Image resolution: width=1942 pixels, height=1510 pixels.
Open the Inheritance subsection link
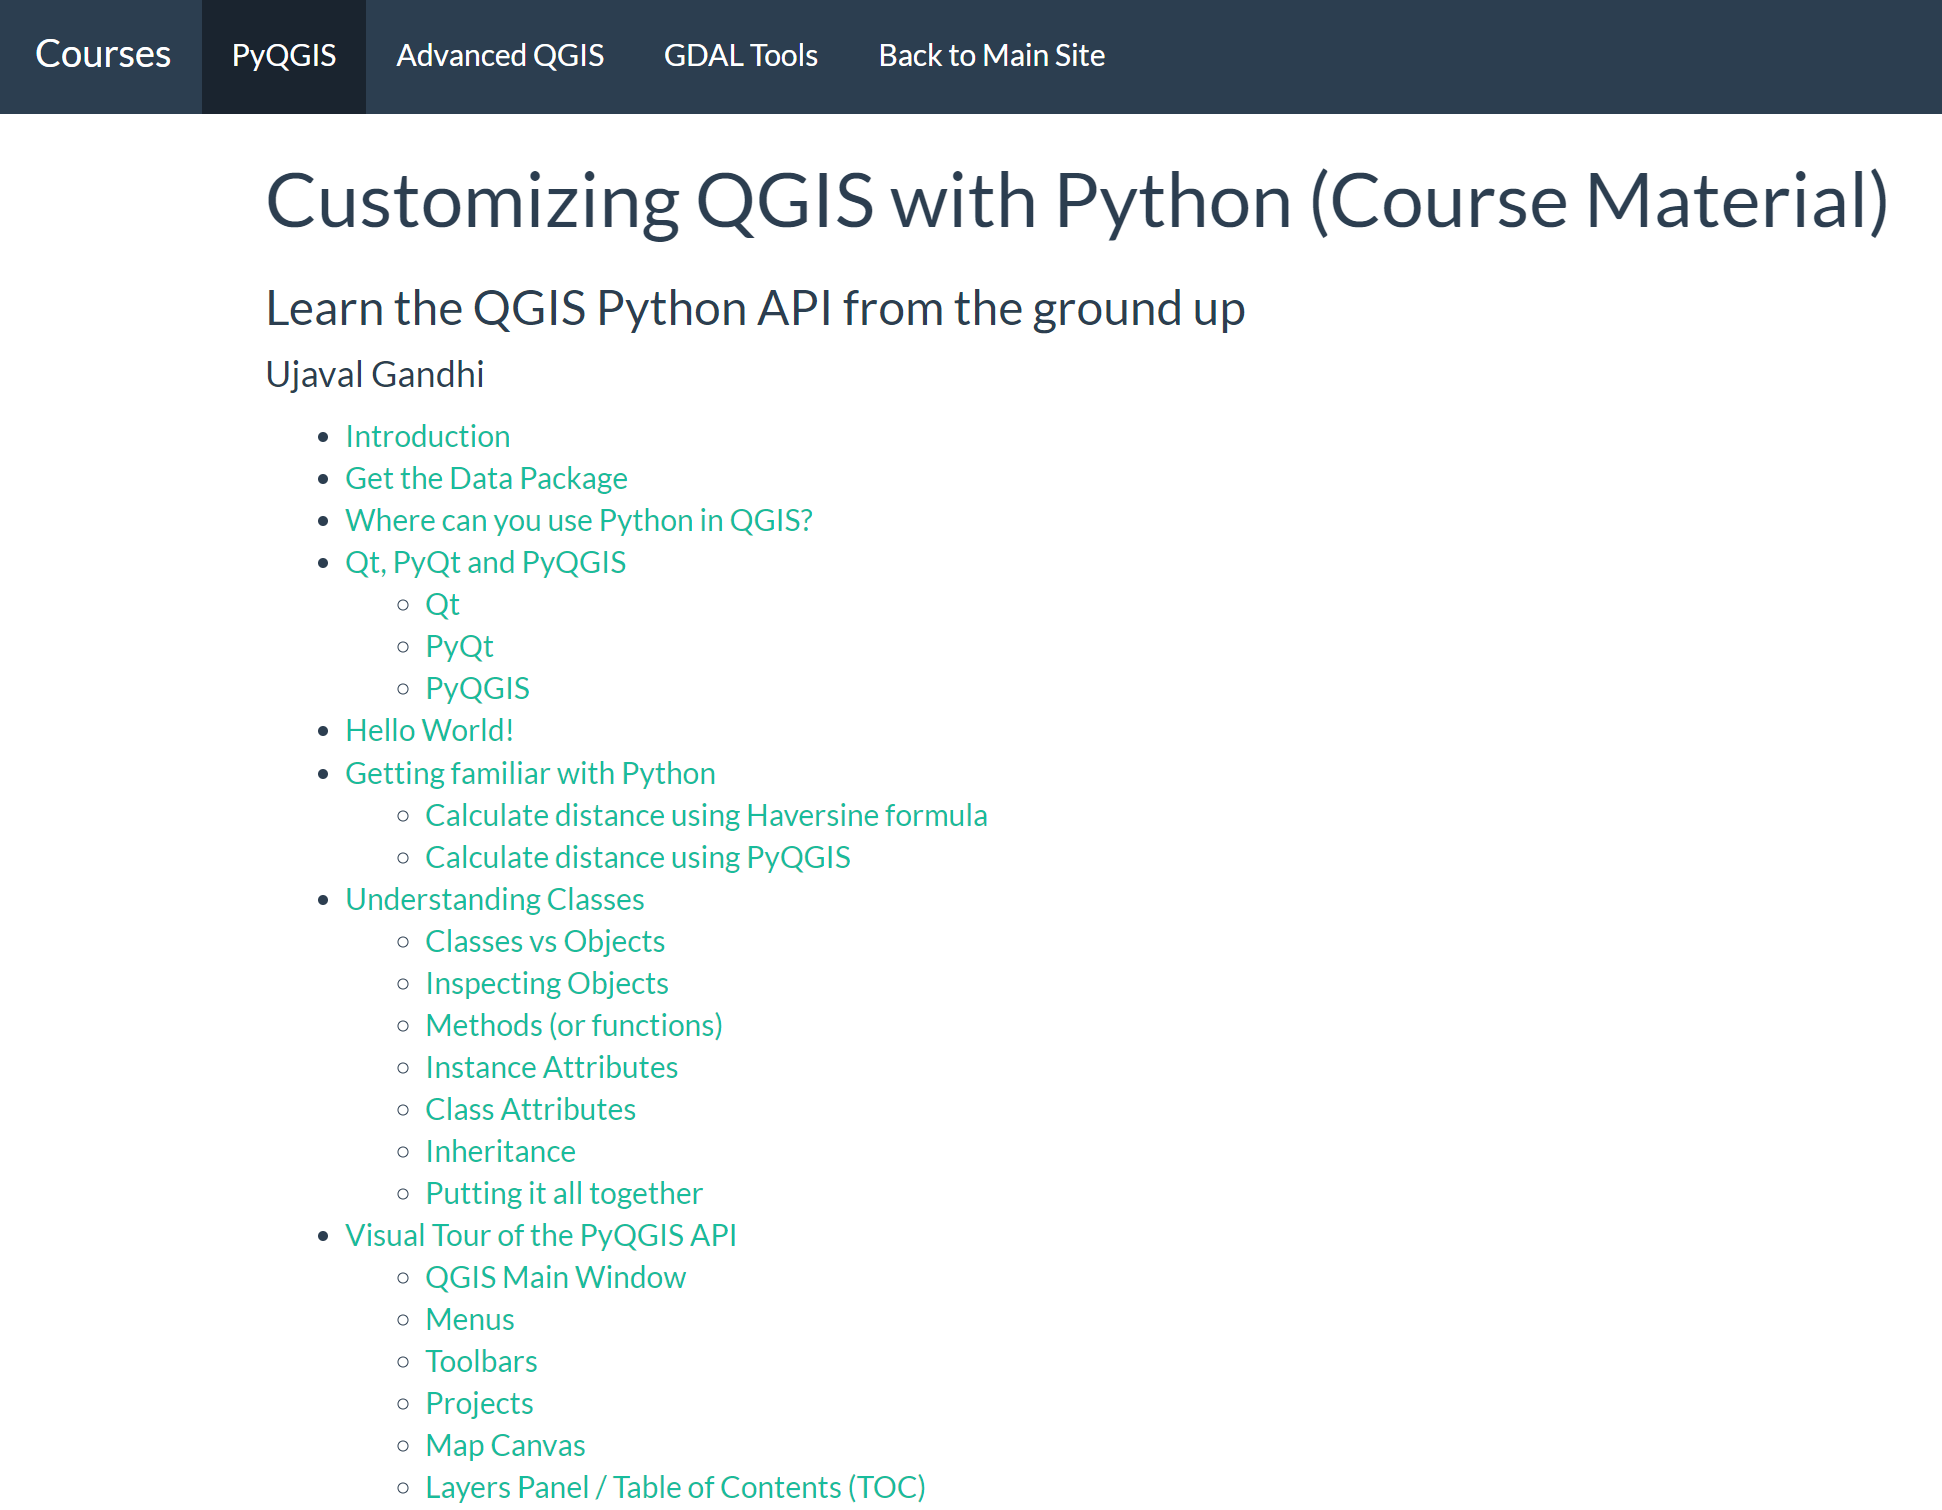pyautogui.click(x=500, y=1152)
